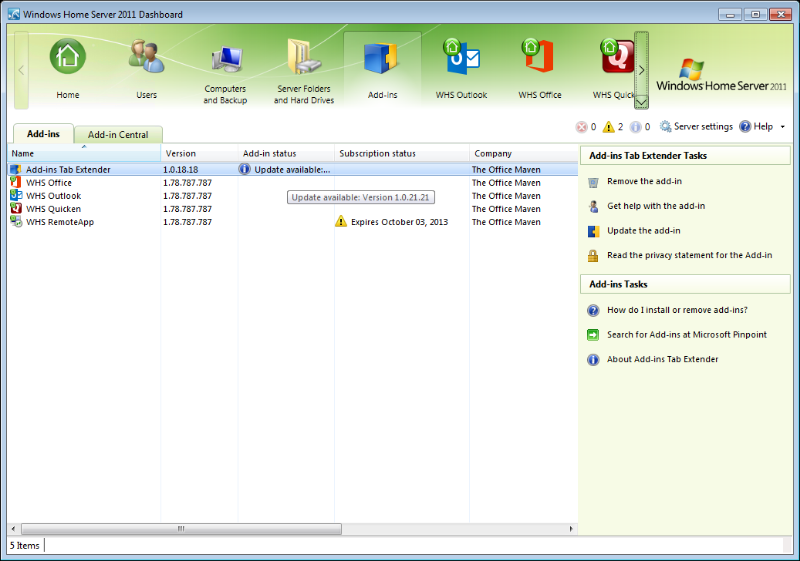This screenshot has height=561, width=800.
Task: Click the Help question mark icon
Action: pyautogui.click(x=745, y=126)
